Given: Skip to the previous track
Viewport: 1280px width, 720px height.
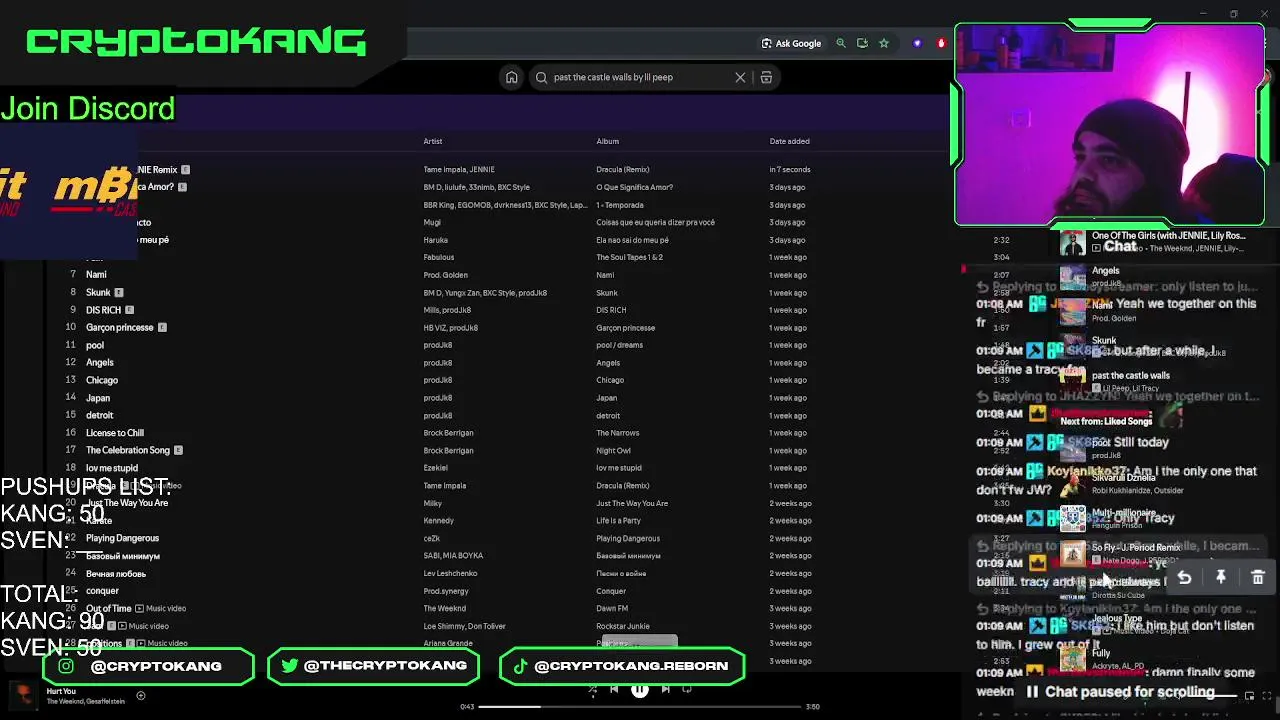Looking at the screenshot, I should 614,688.
